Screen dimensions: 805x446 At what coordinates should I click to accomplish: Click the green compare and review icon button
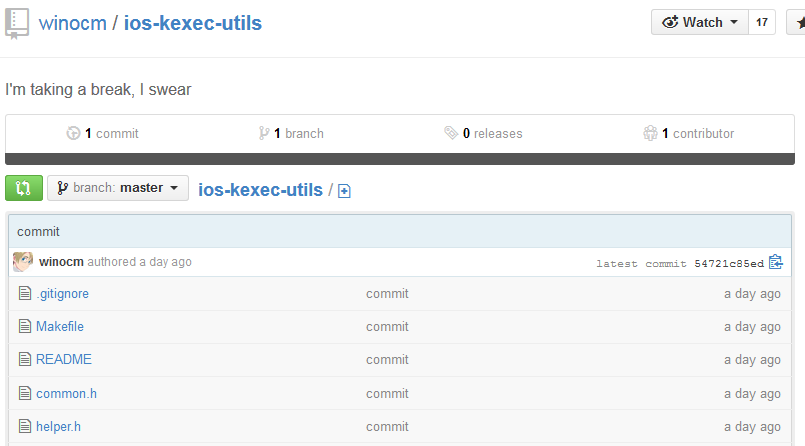coord(24,188)
